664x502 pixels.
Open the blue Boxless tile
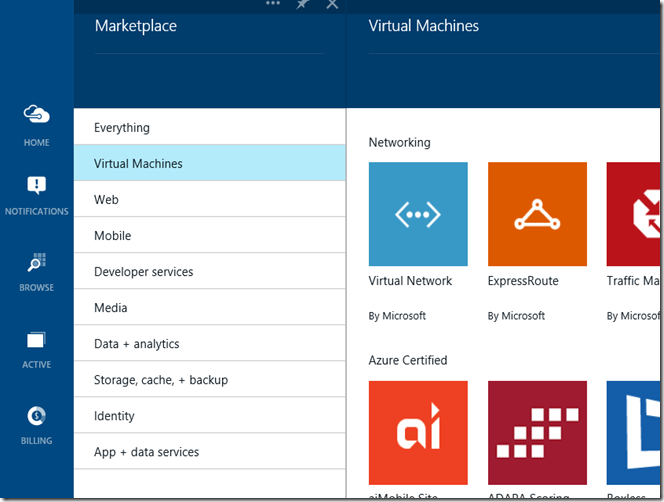[x=632, y=432]
